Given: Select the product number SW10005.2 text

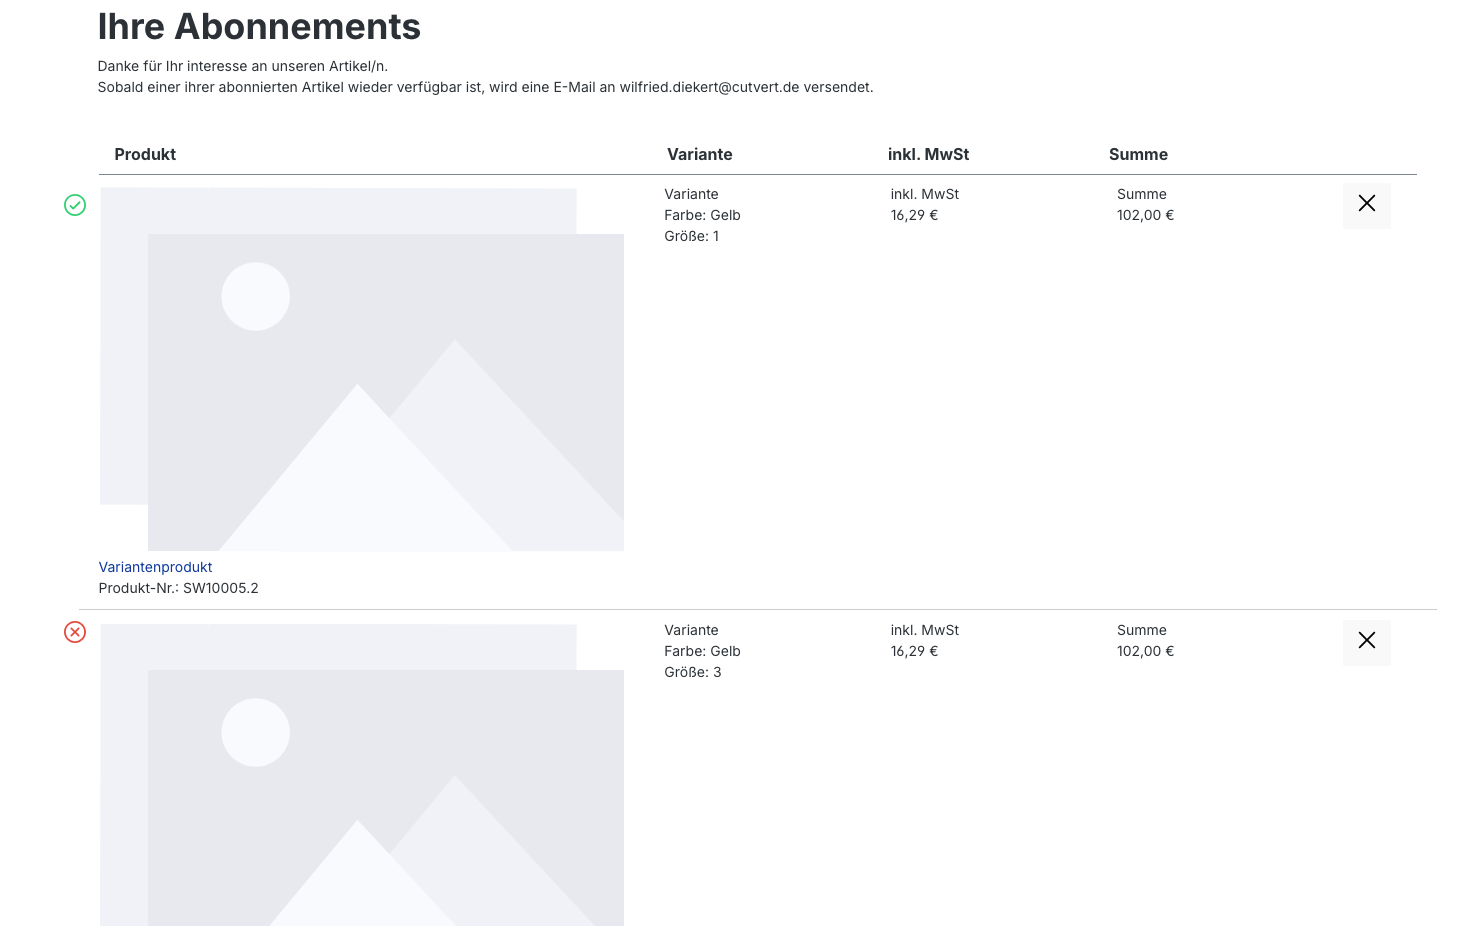Looking at the screenshot, I should coord(220,588).
